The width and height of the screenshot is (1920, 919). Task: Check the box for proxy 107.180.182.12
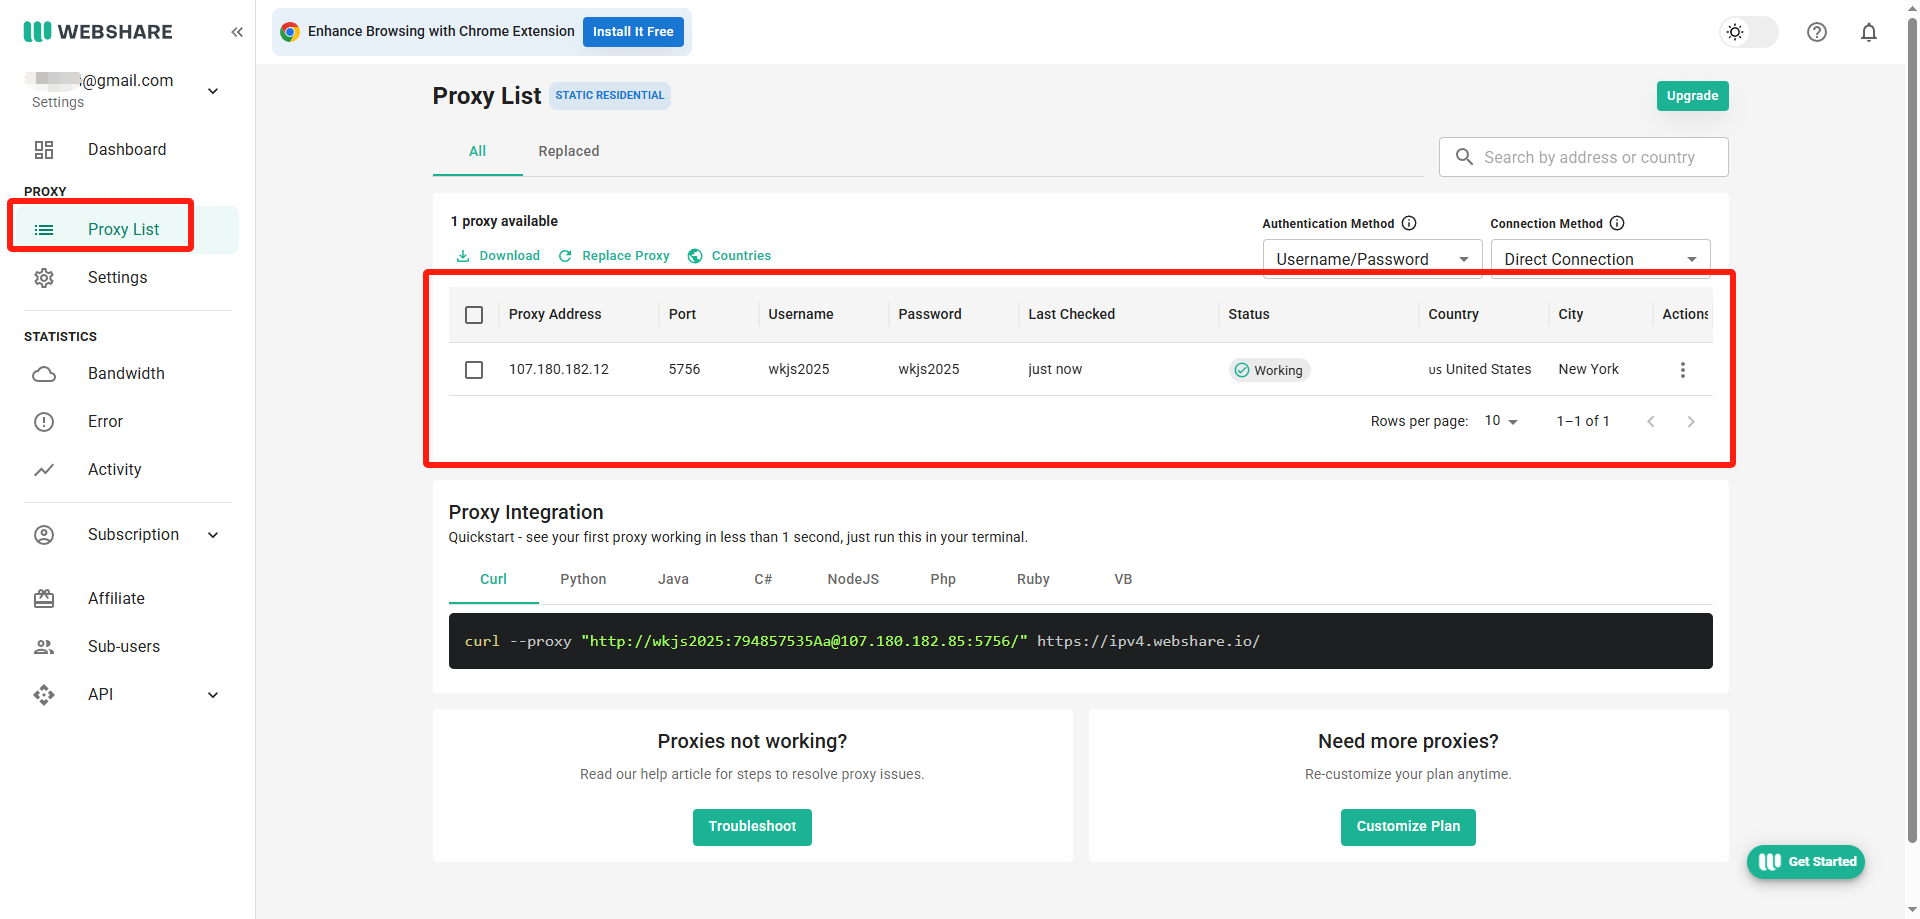[474, 370]
